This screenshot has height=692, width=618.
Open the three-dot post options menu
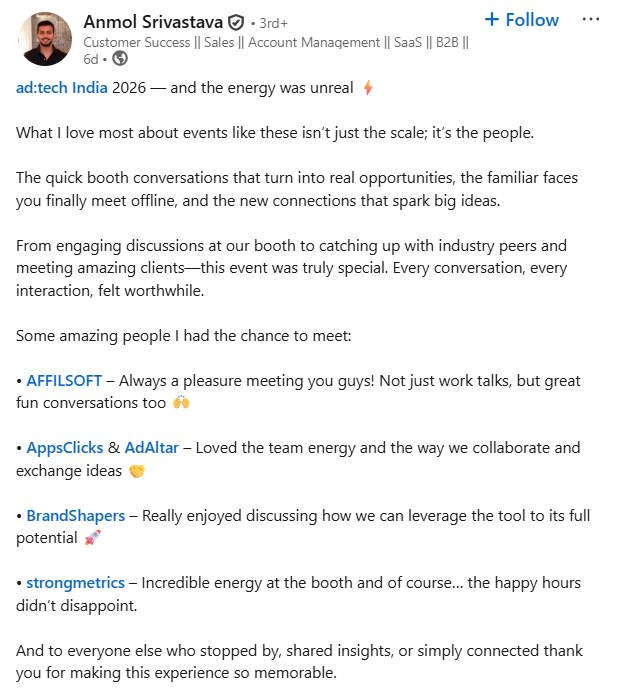(x=591, y=20)
